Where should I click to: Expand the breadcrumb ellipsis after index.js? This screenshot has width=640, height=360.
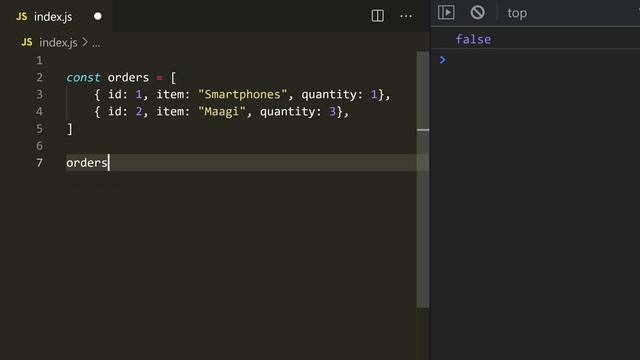pos(96,43)
